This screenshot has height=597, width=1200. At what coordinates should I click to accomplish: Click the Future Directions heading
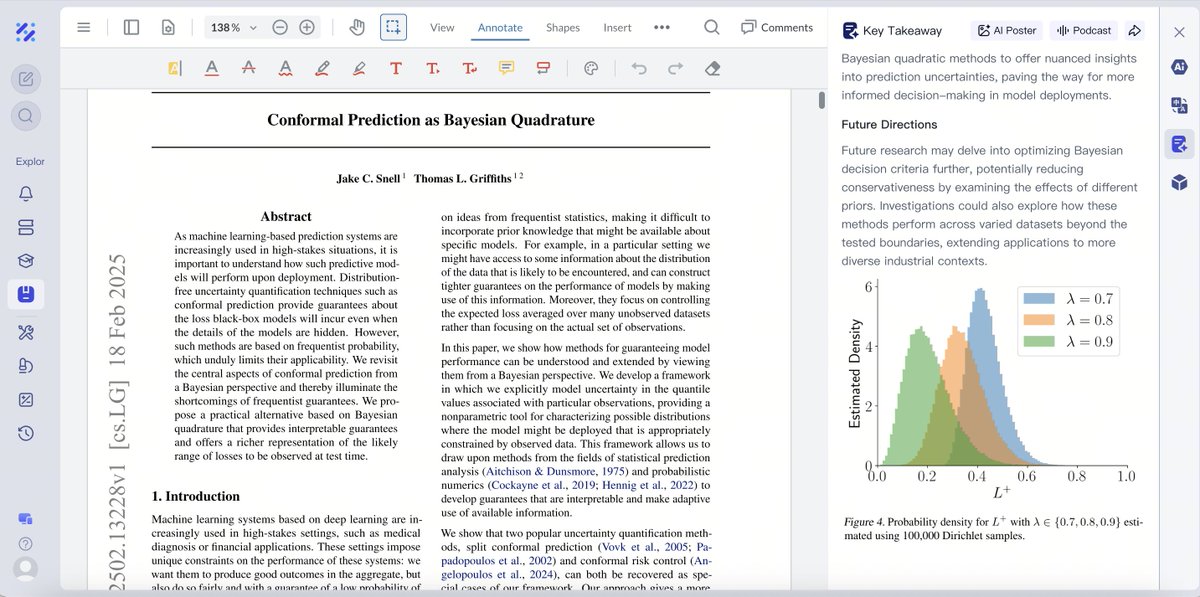[889, 125]
